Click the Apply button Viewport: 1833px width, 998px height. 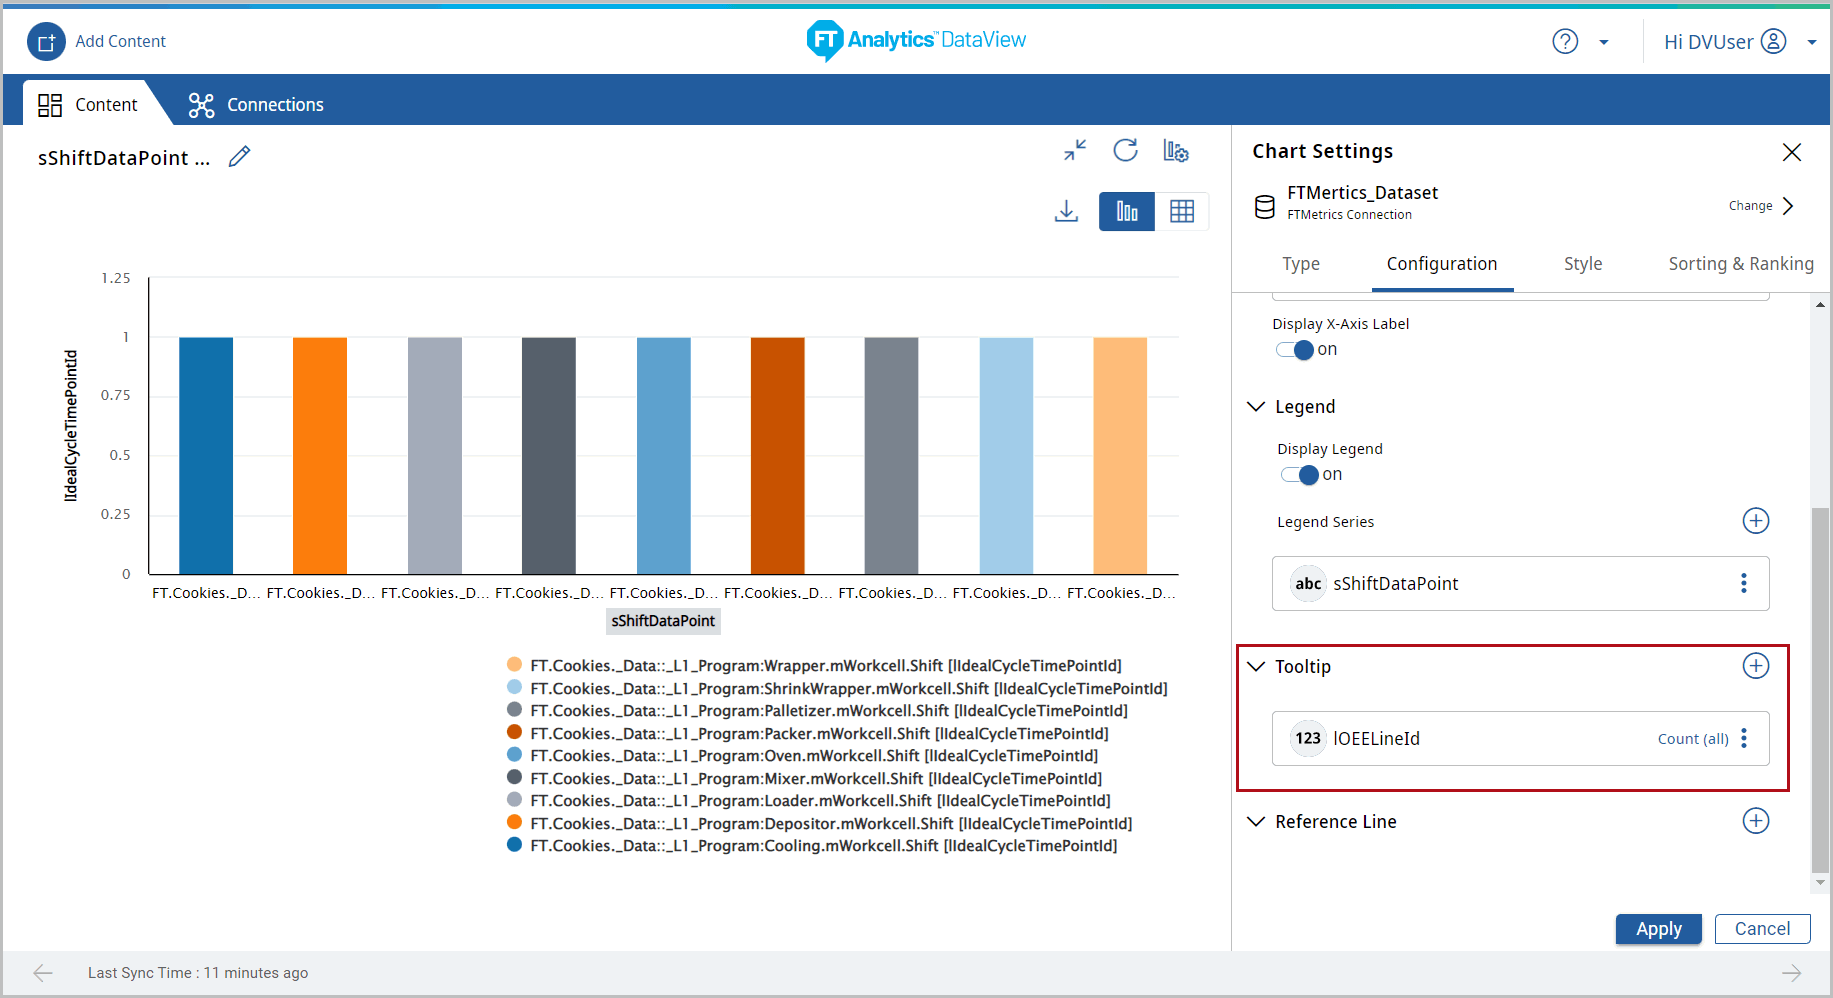coord(1658,929)
